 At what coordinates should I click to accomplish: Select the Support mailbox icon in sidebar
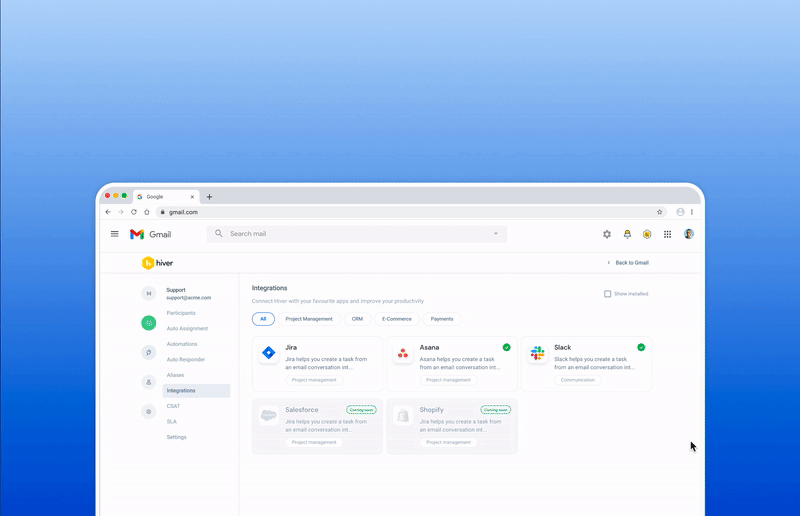click(148, 293)
